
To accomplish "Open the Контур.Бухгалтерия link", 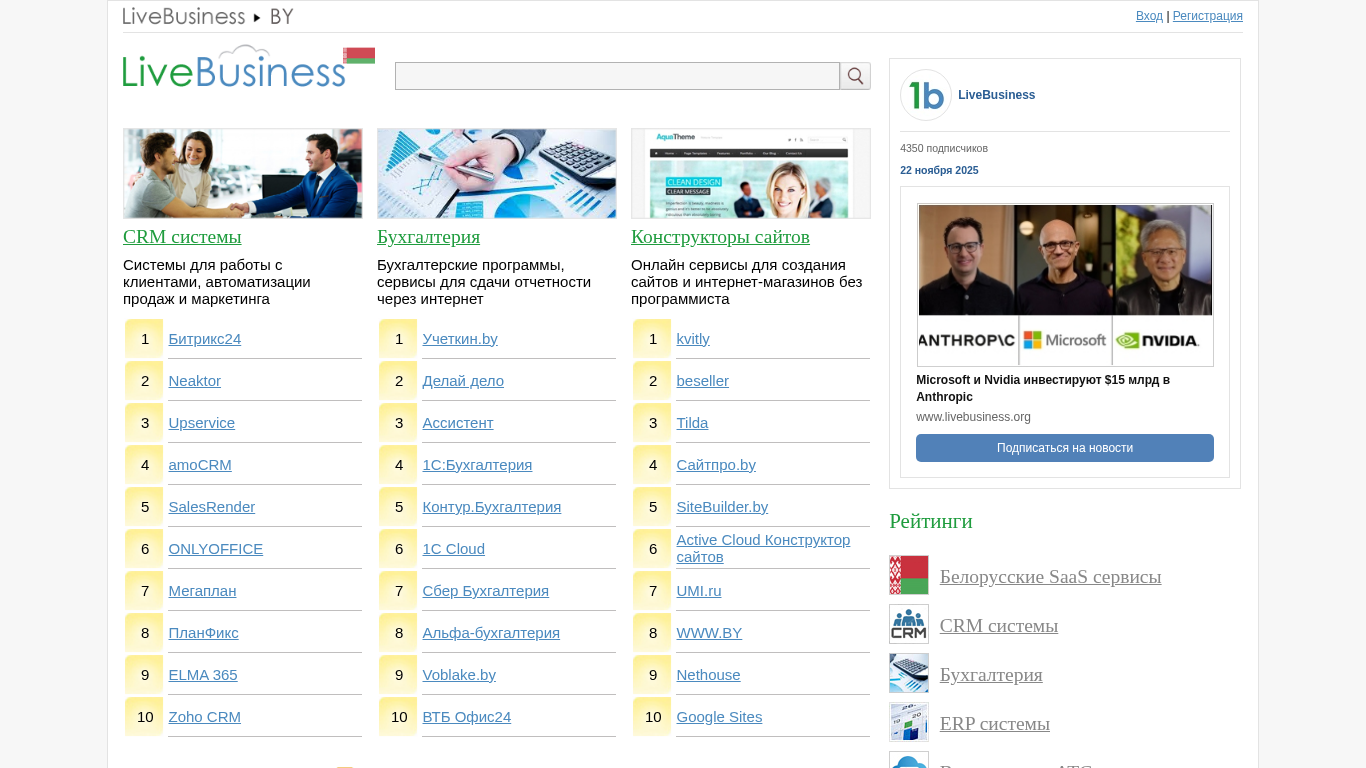I will (492, 507).
